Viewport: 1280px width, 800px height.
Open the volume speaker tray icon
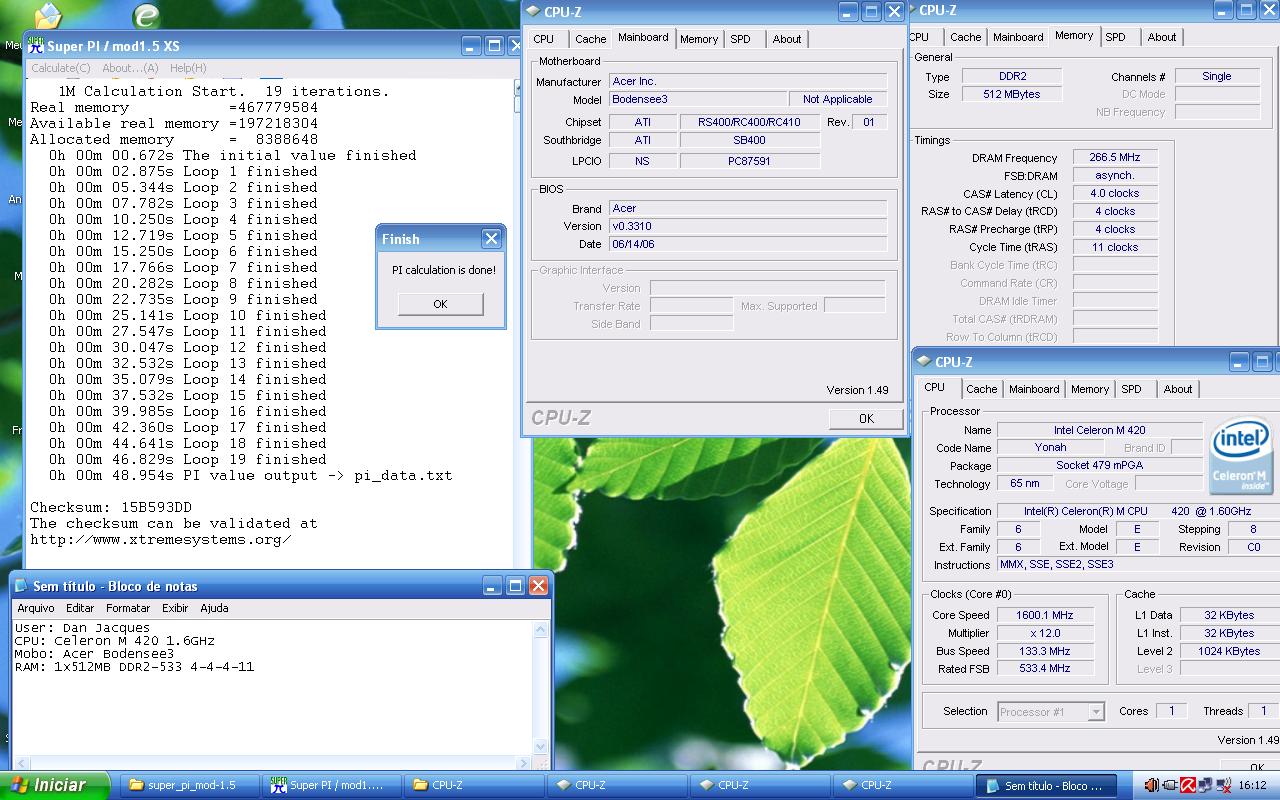[x=1152, y=785]
